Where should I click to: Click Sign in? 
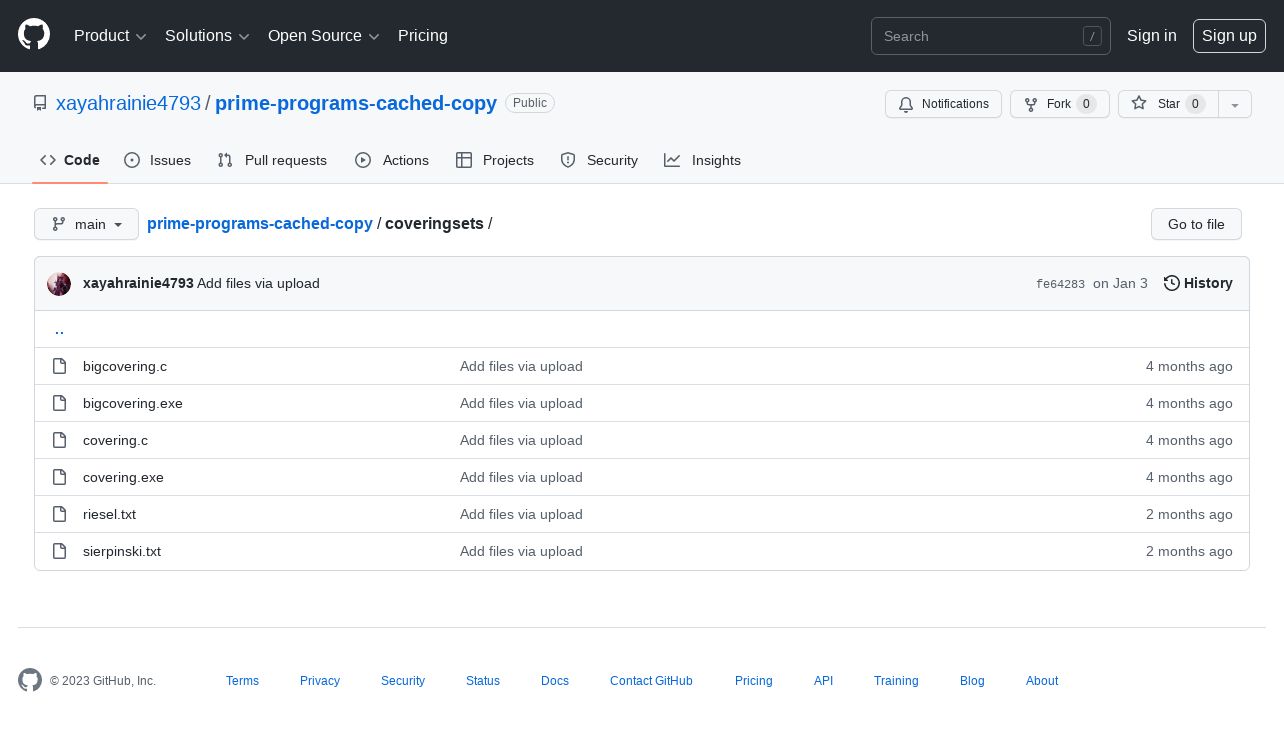click(1152, 36)
